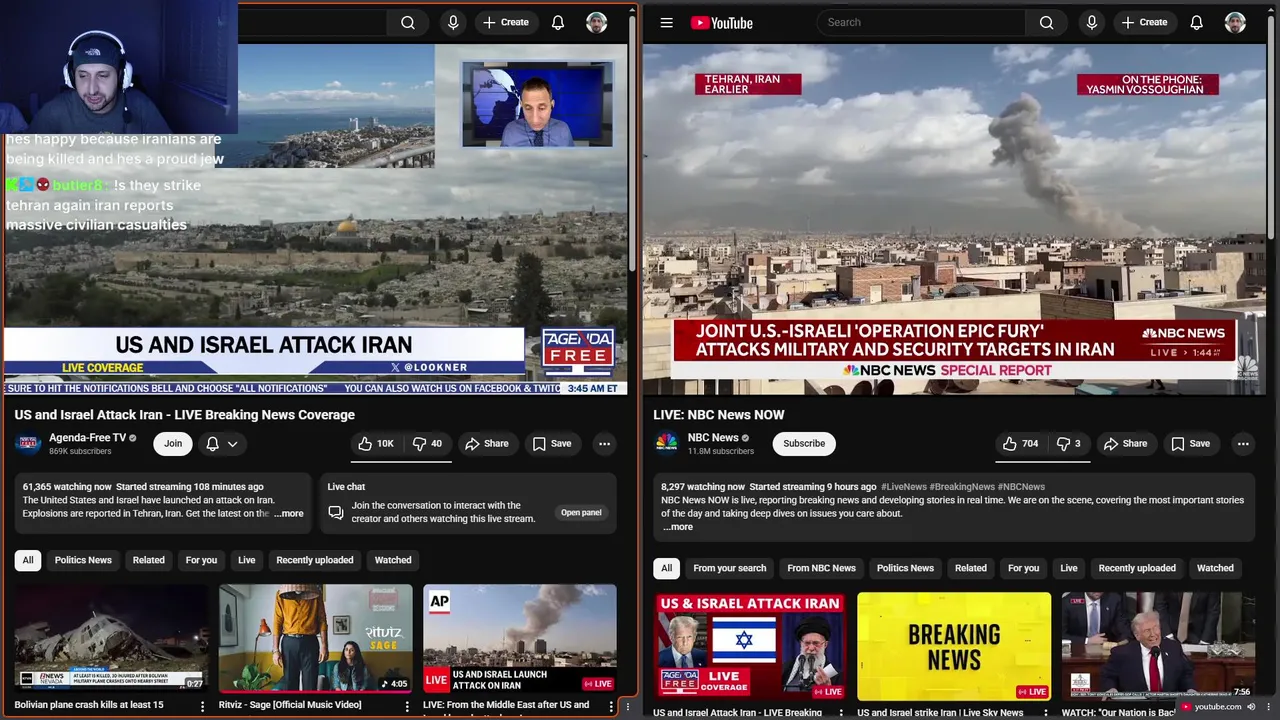Image resolution: width=1280 pixels, height=720 pixels.
Task: Select From your search chip in right window
Action: [x=730, y=568]
